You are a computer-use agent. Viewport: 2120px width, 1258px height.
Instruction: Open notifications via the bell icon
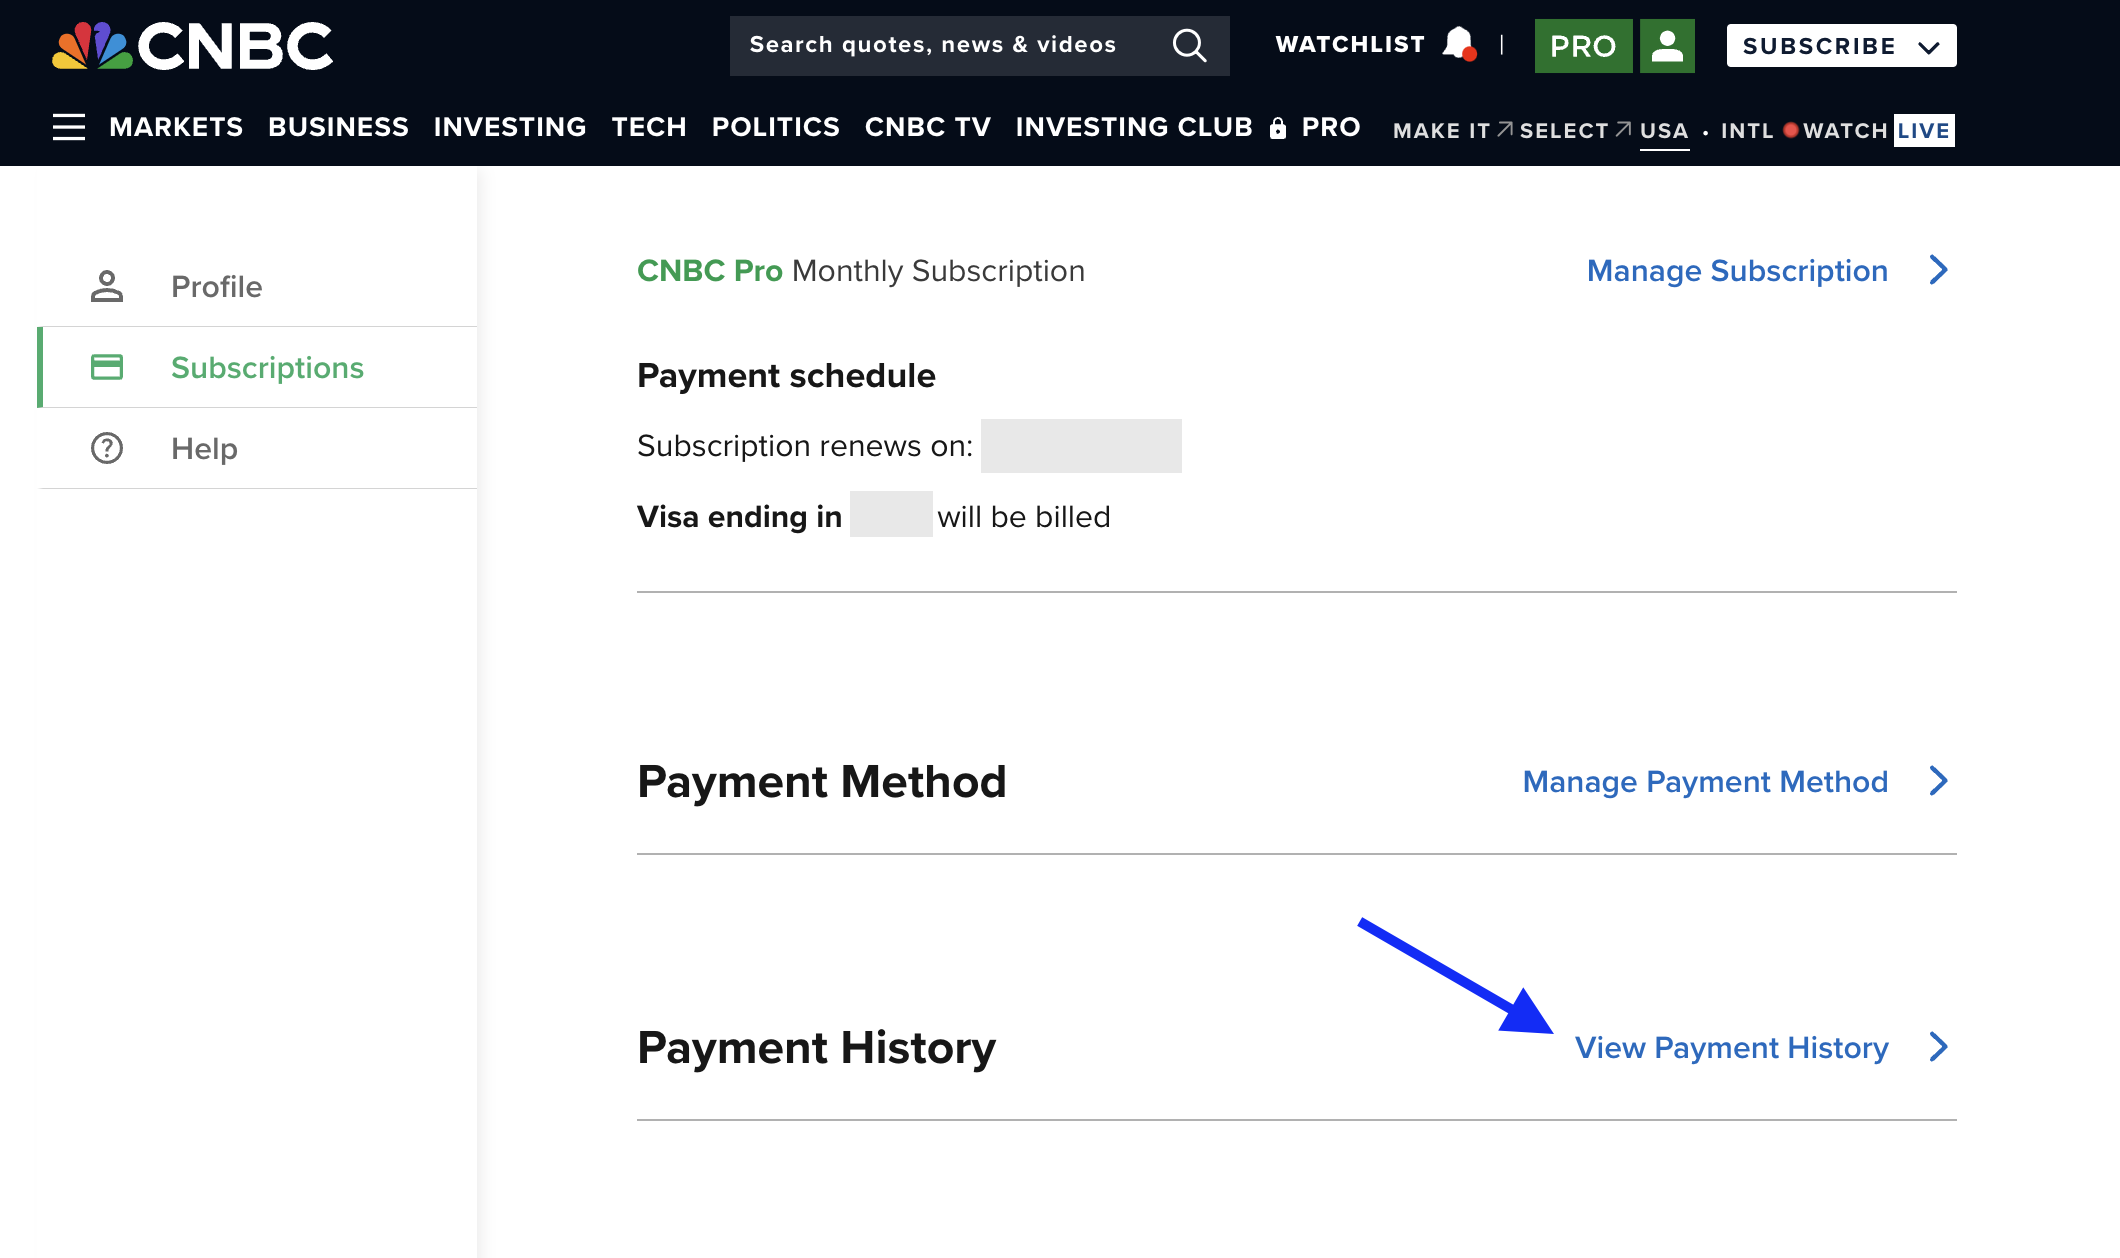pyautogui.click(x=1458, y=43)
